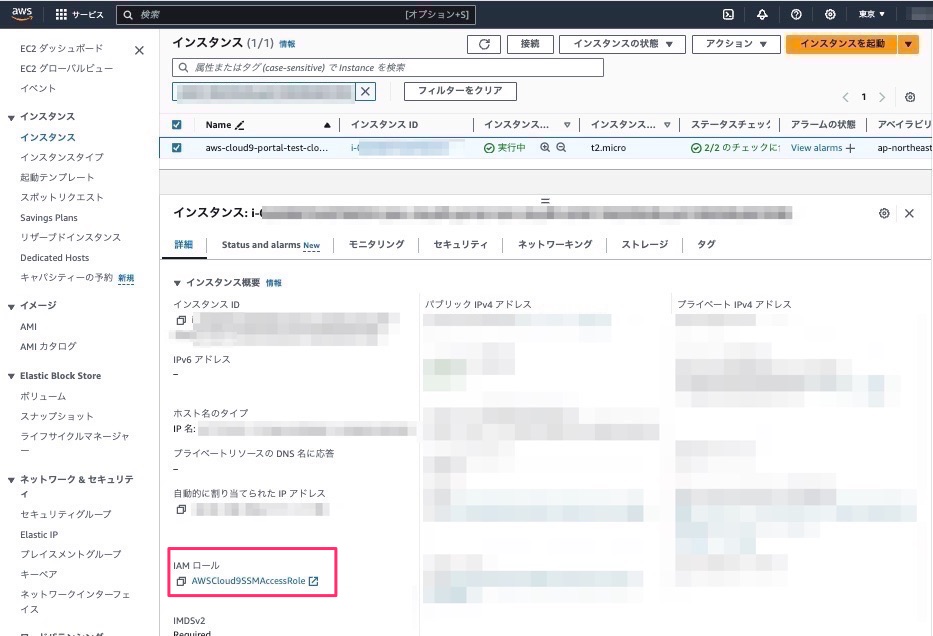This screenshot has height=636, width=933.
Task: Toggle the select-all instances checkbox
Action: (177, 124)
